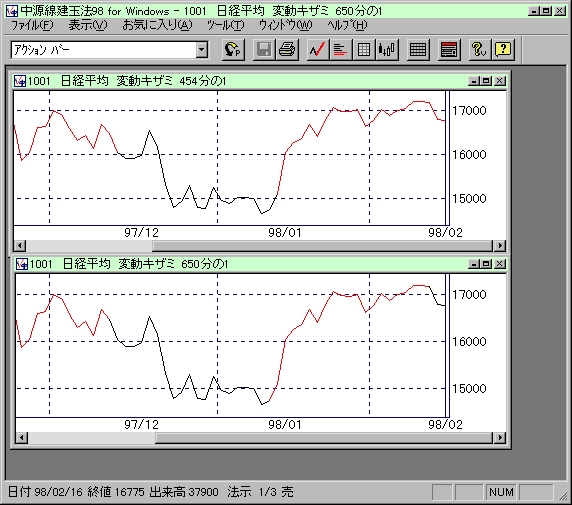Screen dimensions: 572x505
Task: Click the black list table icon
Action: click(x=418, y=50)
